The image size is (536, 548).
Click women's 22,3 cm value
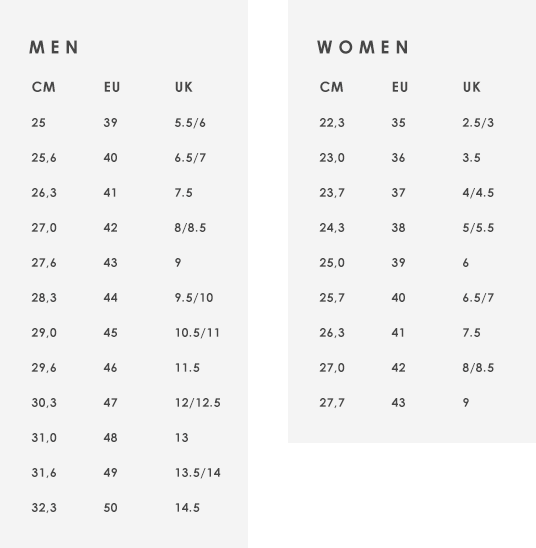tap(332, 123)
